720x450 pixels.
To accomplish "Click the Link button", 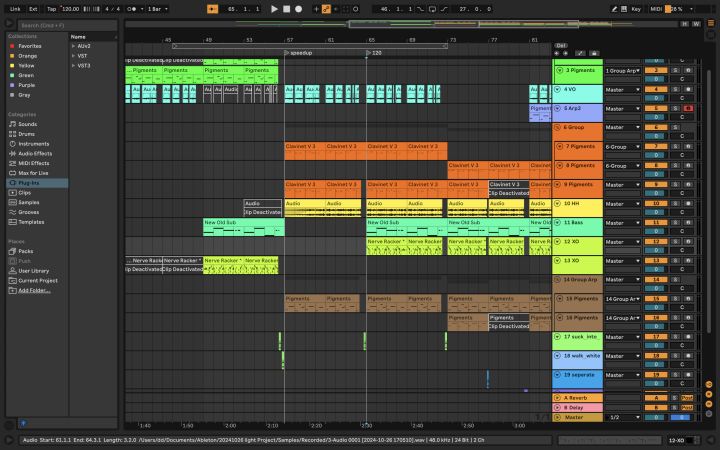I will 14,8.
